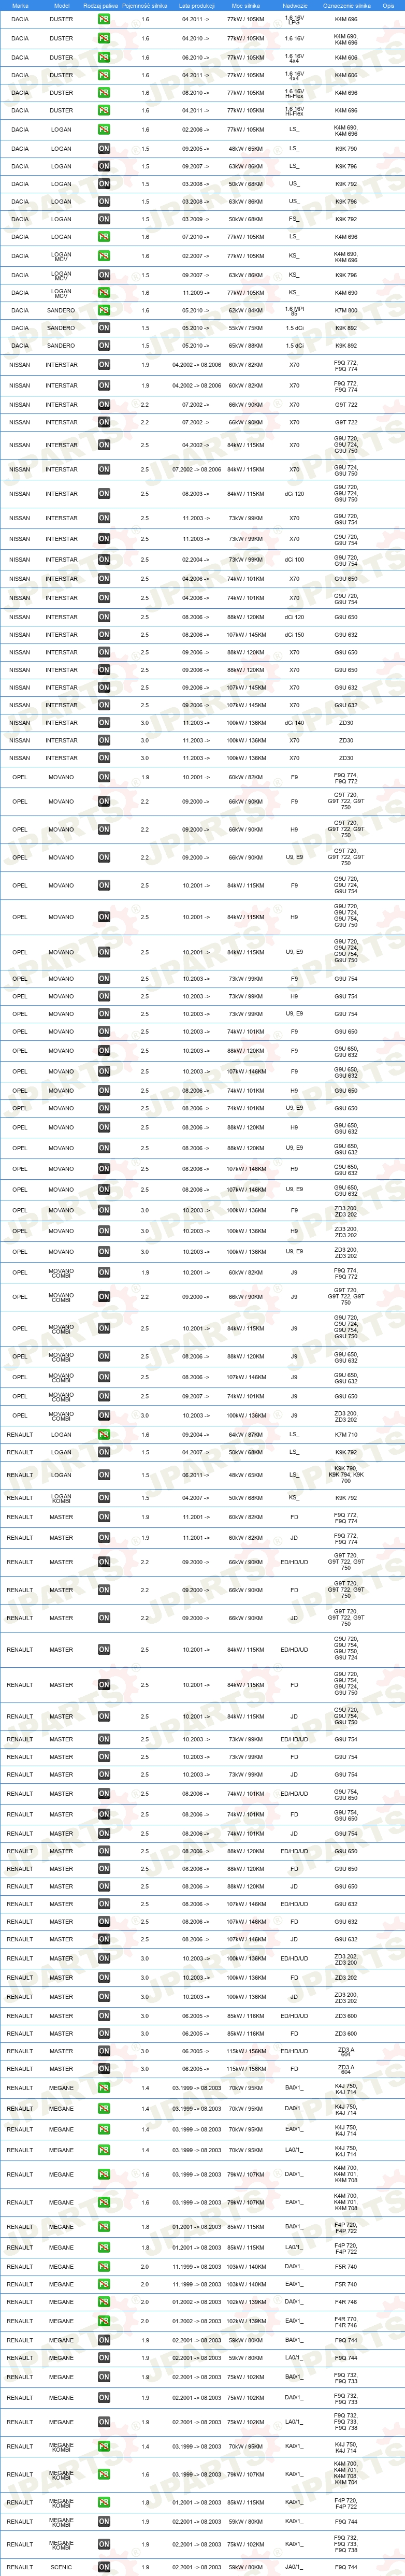Select the '06.2011 ->' production year cell

[x=196, y=1475]
